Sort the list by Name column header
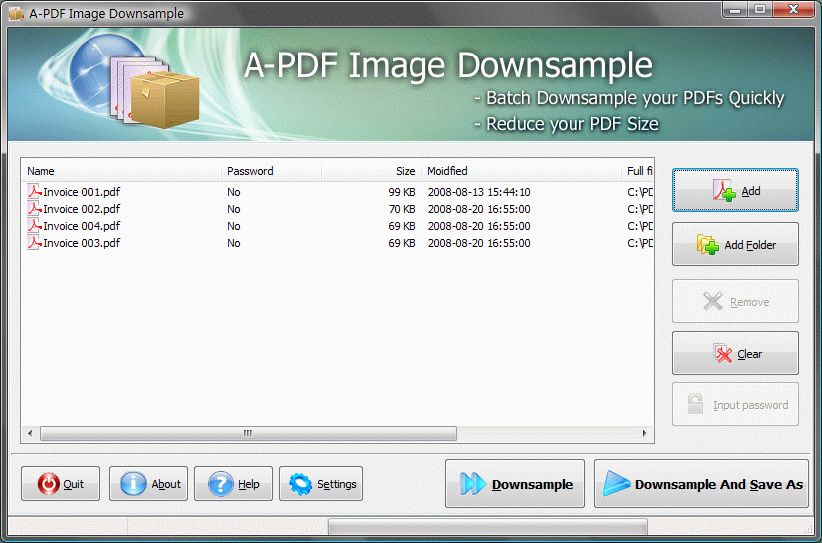The width and height of the screenshot is (822, 543). (122, 171)
